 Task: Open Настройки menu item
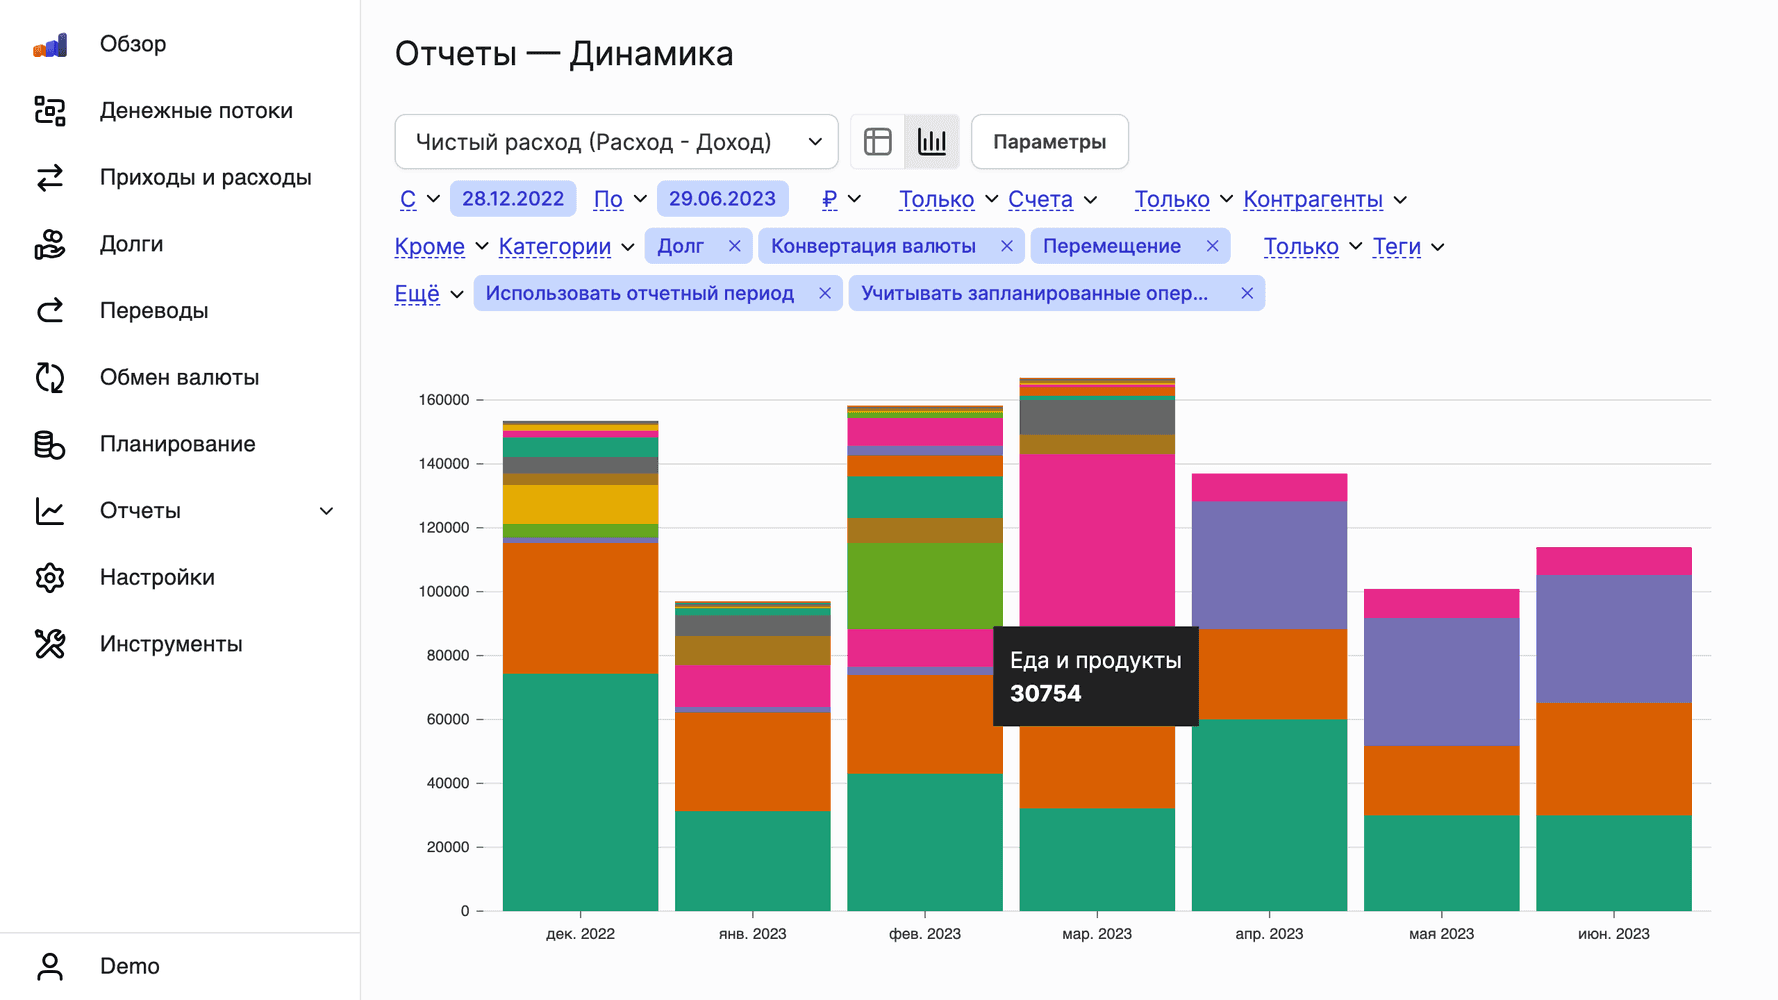[157, 577]
